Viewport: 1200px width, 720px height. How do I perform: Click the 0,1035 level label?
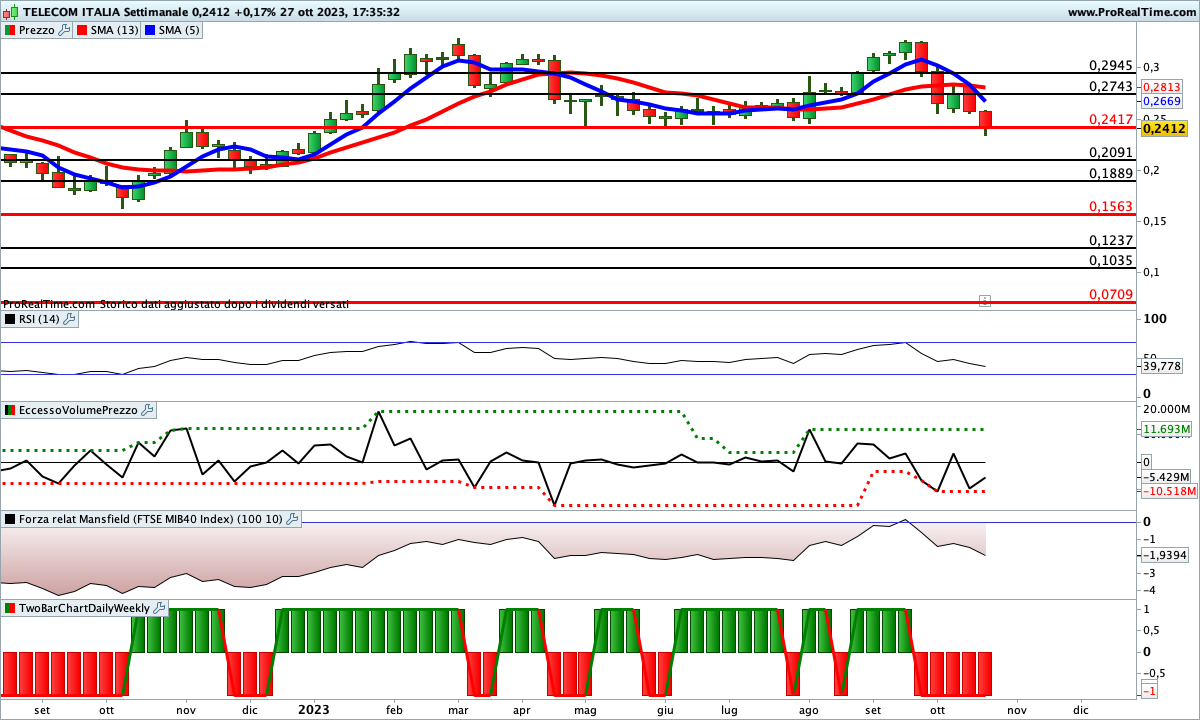1110,260
